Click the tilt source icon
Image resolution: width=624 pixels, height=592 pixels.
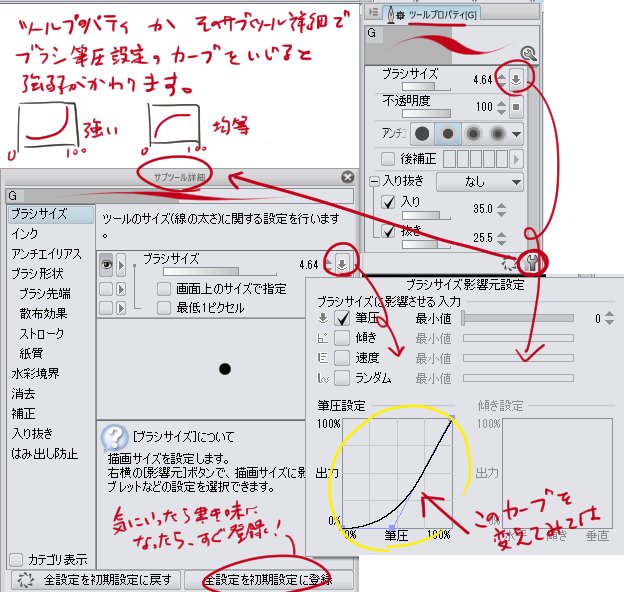pos(323,338)
